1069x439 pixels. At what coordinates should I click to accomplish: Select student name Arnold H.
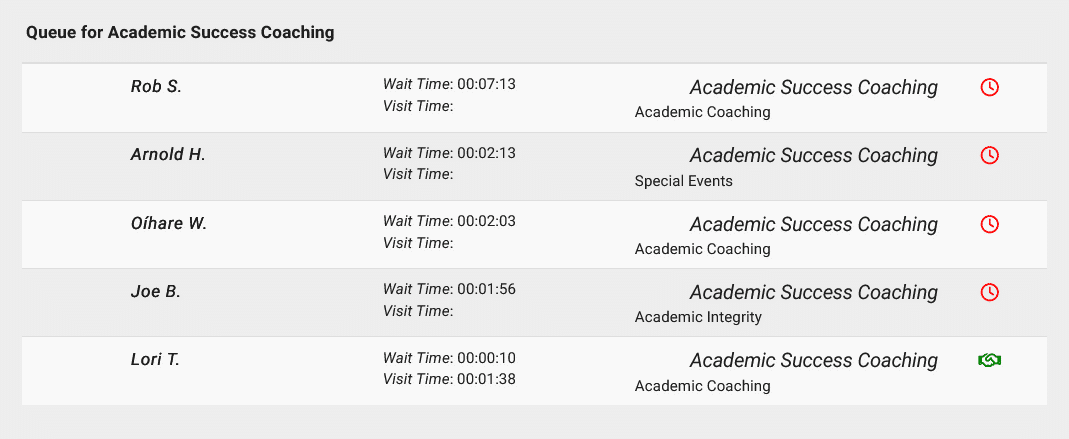click(168, 154)
